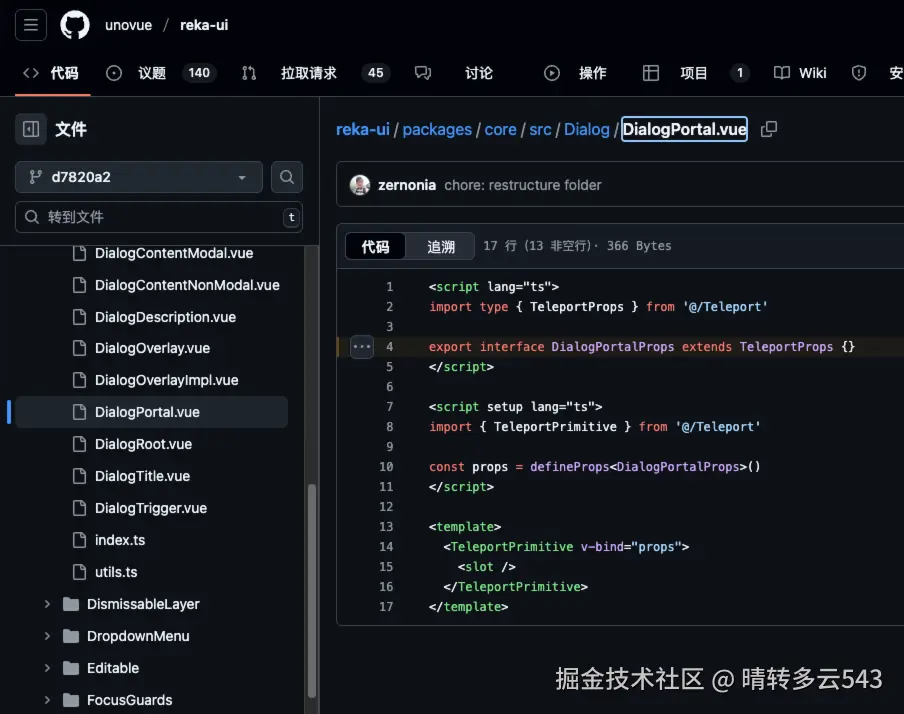Click line number 1 in the code
Image resolution: width=904 pixels, height=714 pixels.
coord(390,287)
